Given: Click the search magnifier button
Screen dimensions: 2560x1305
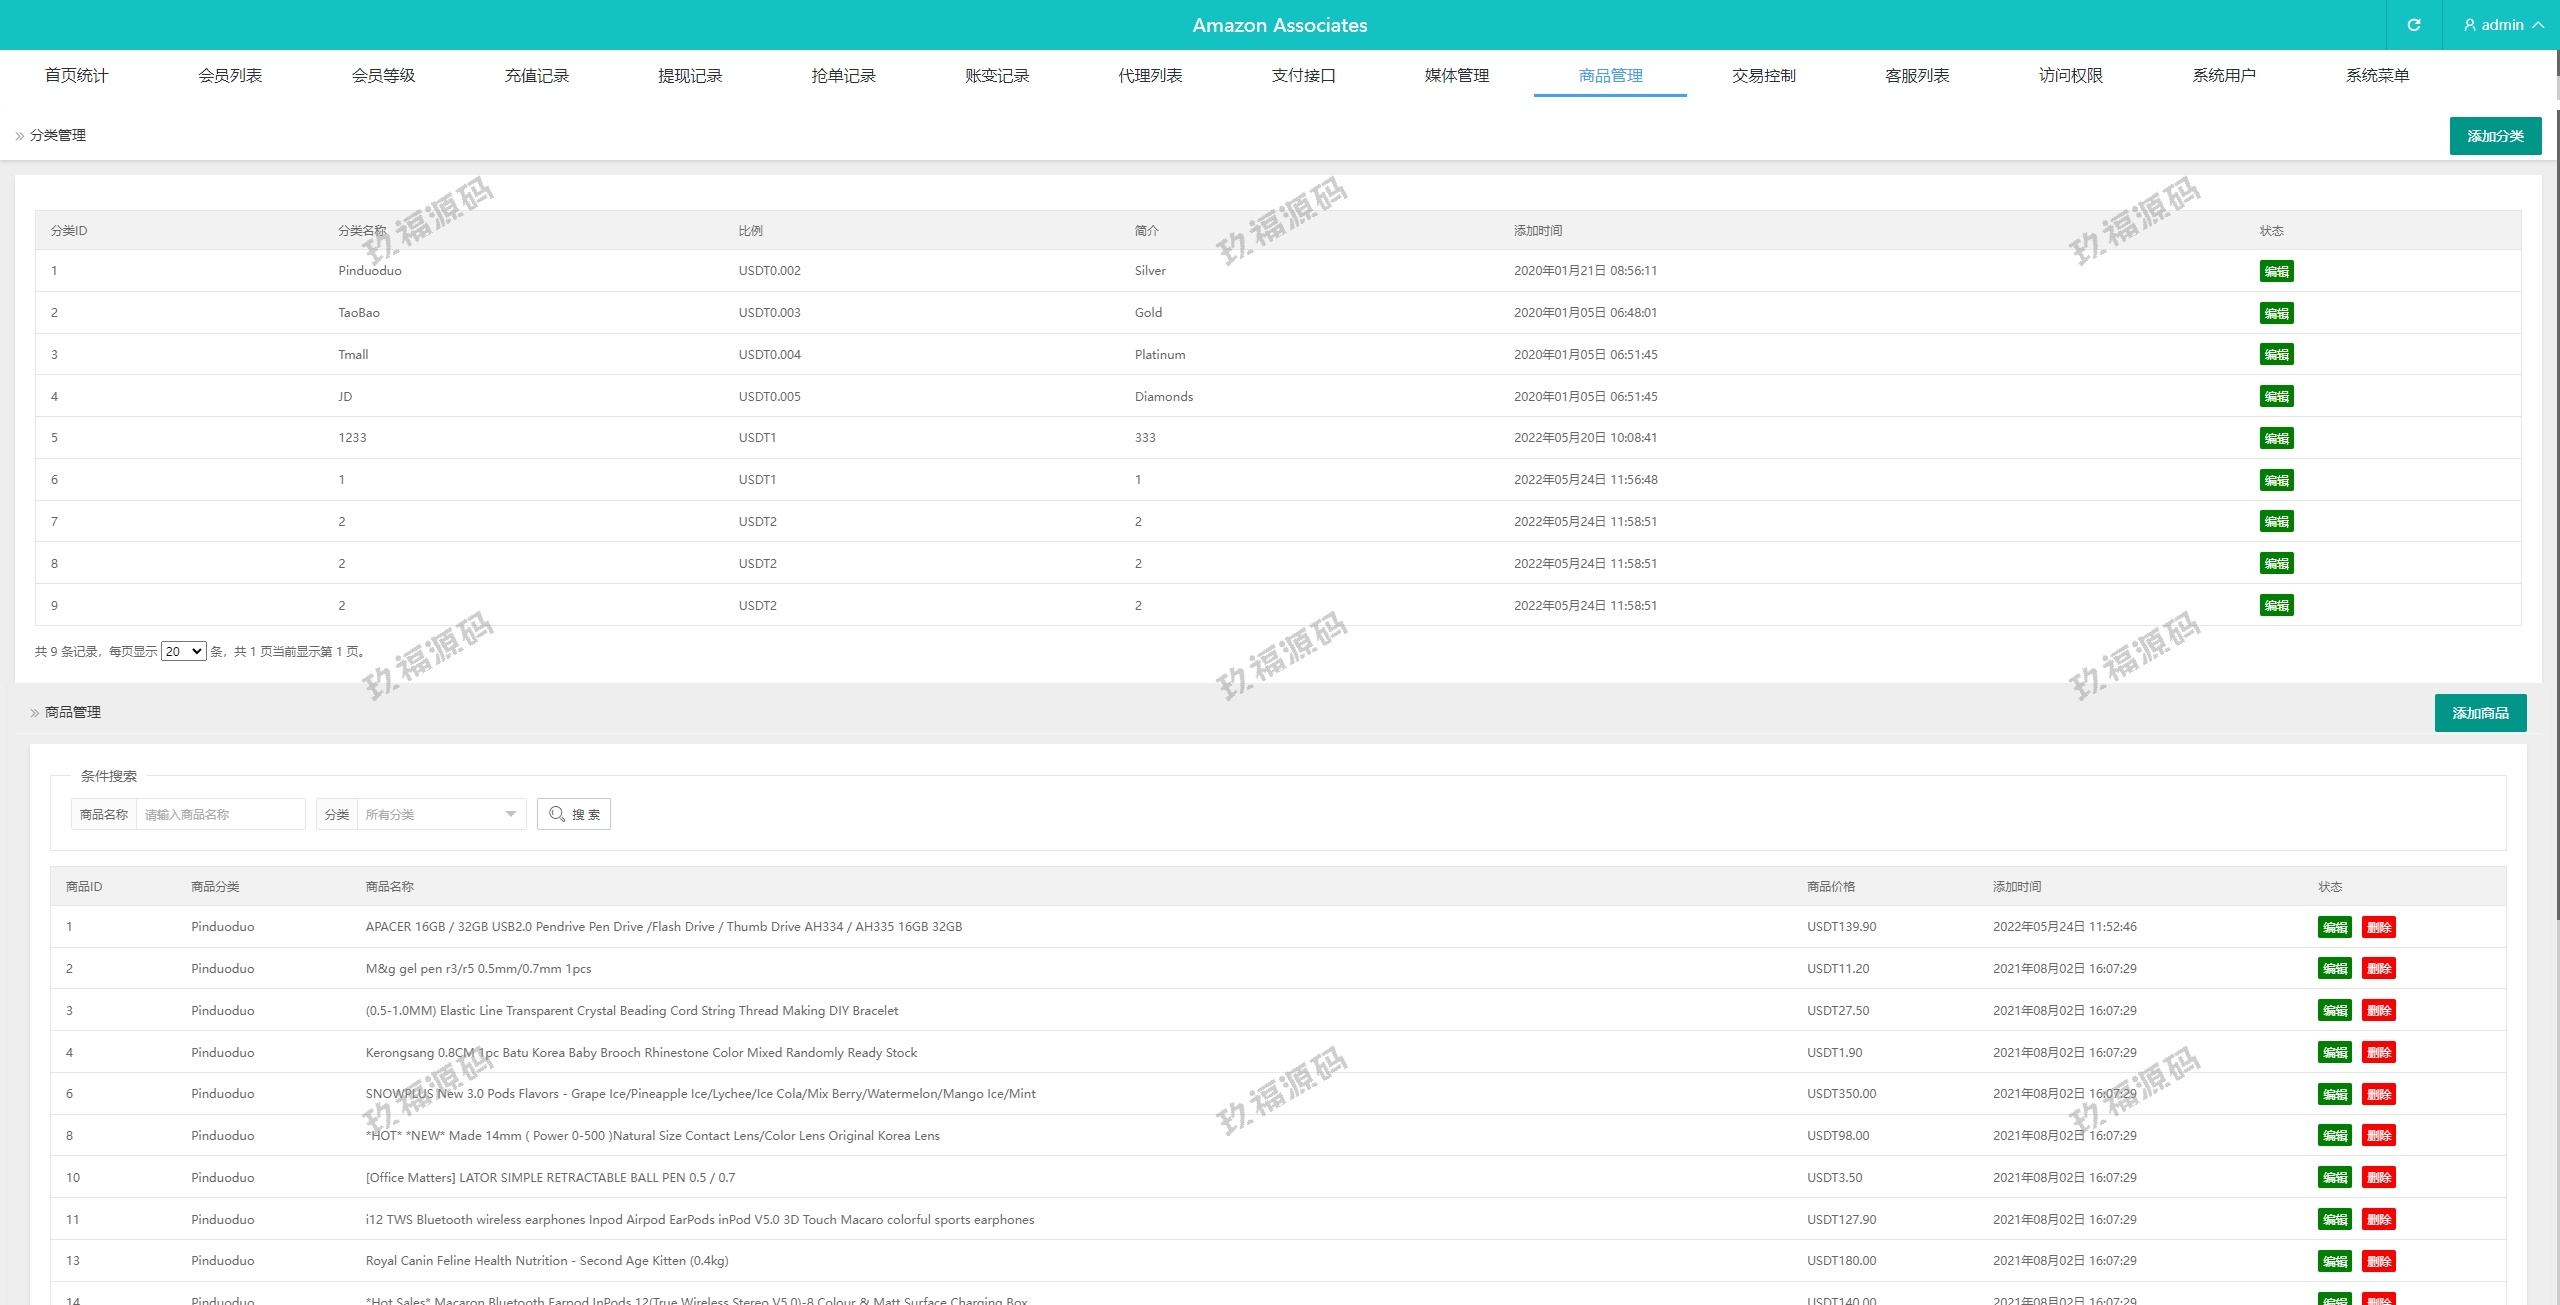Looking at the screenshot, I should coord(574,814).
